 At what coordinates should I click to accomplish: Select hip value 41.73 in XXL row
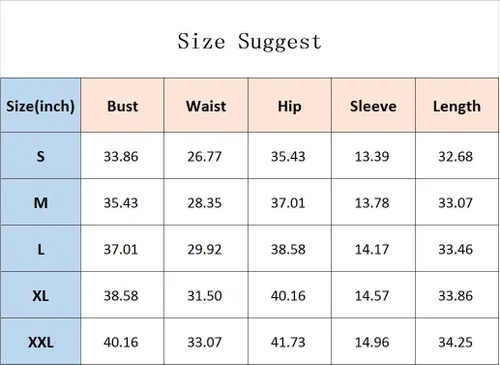(288, 342)
